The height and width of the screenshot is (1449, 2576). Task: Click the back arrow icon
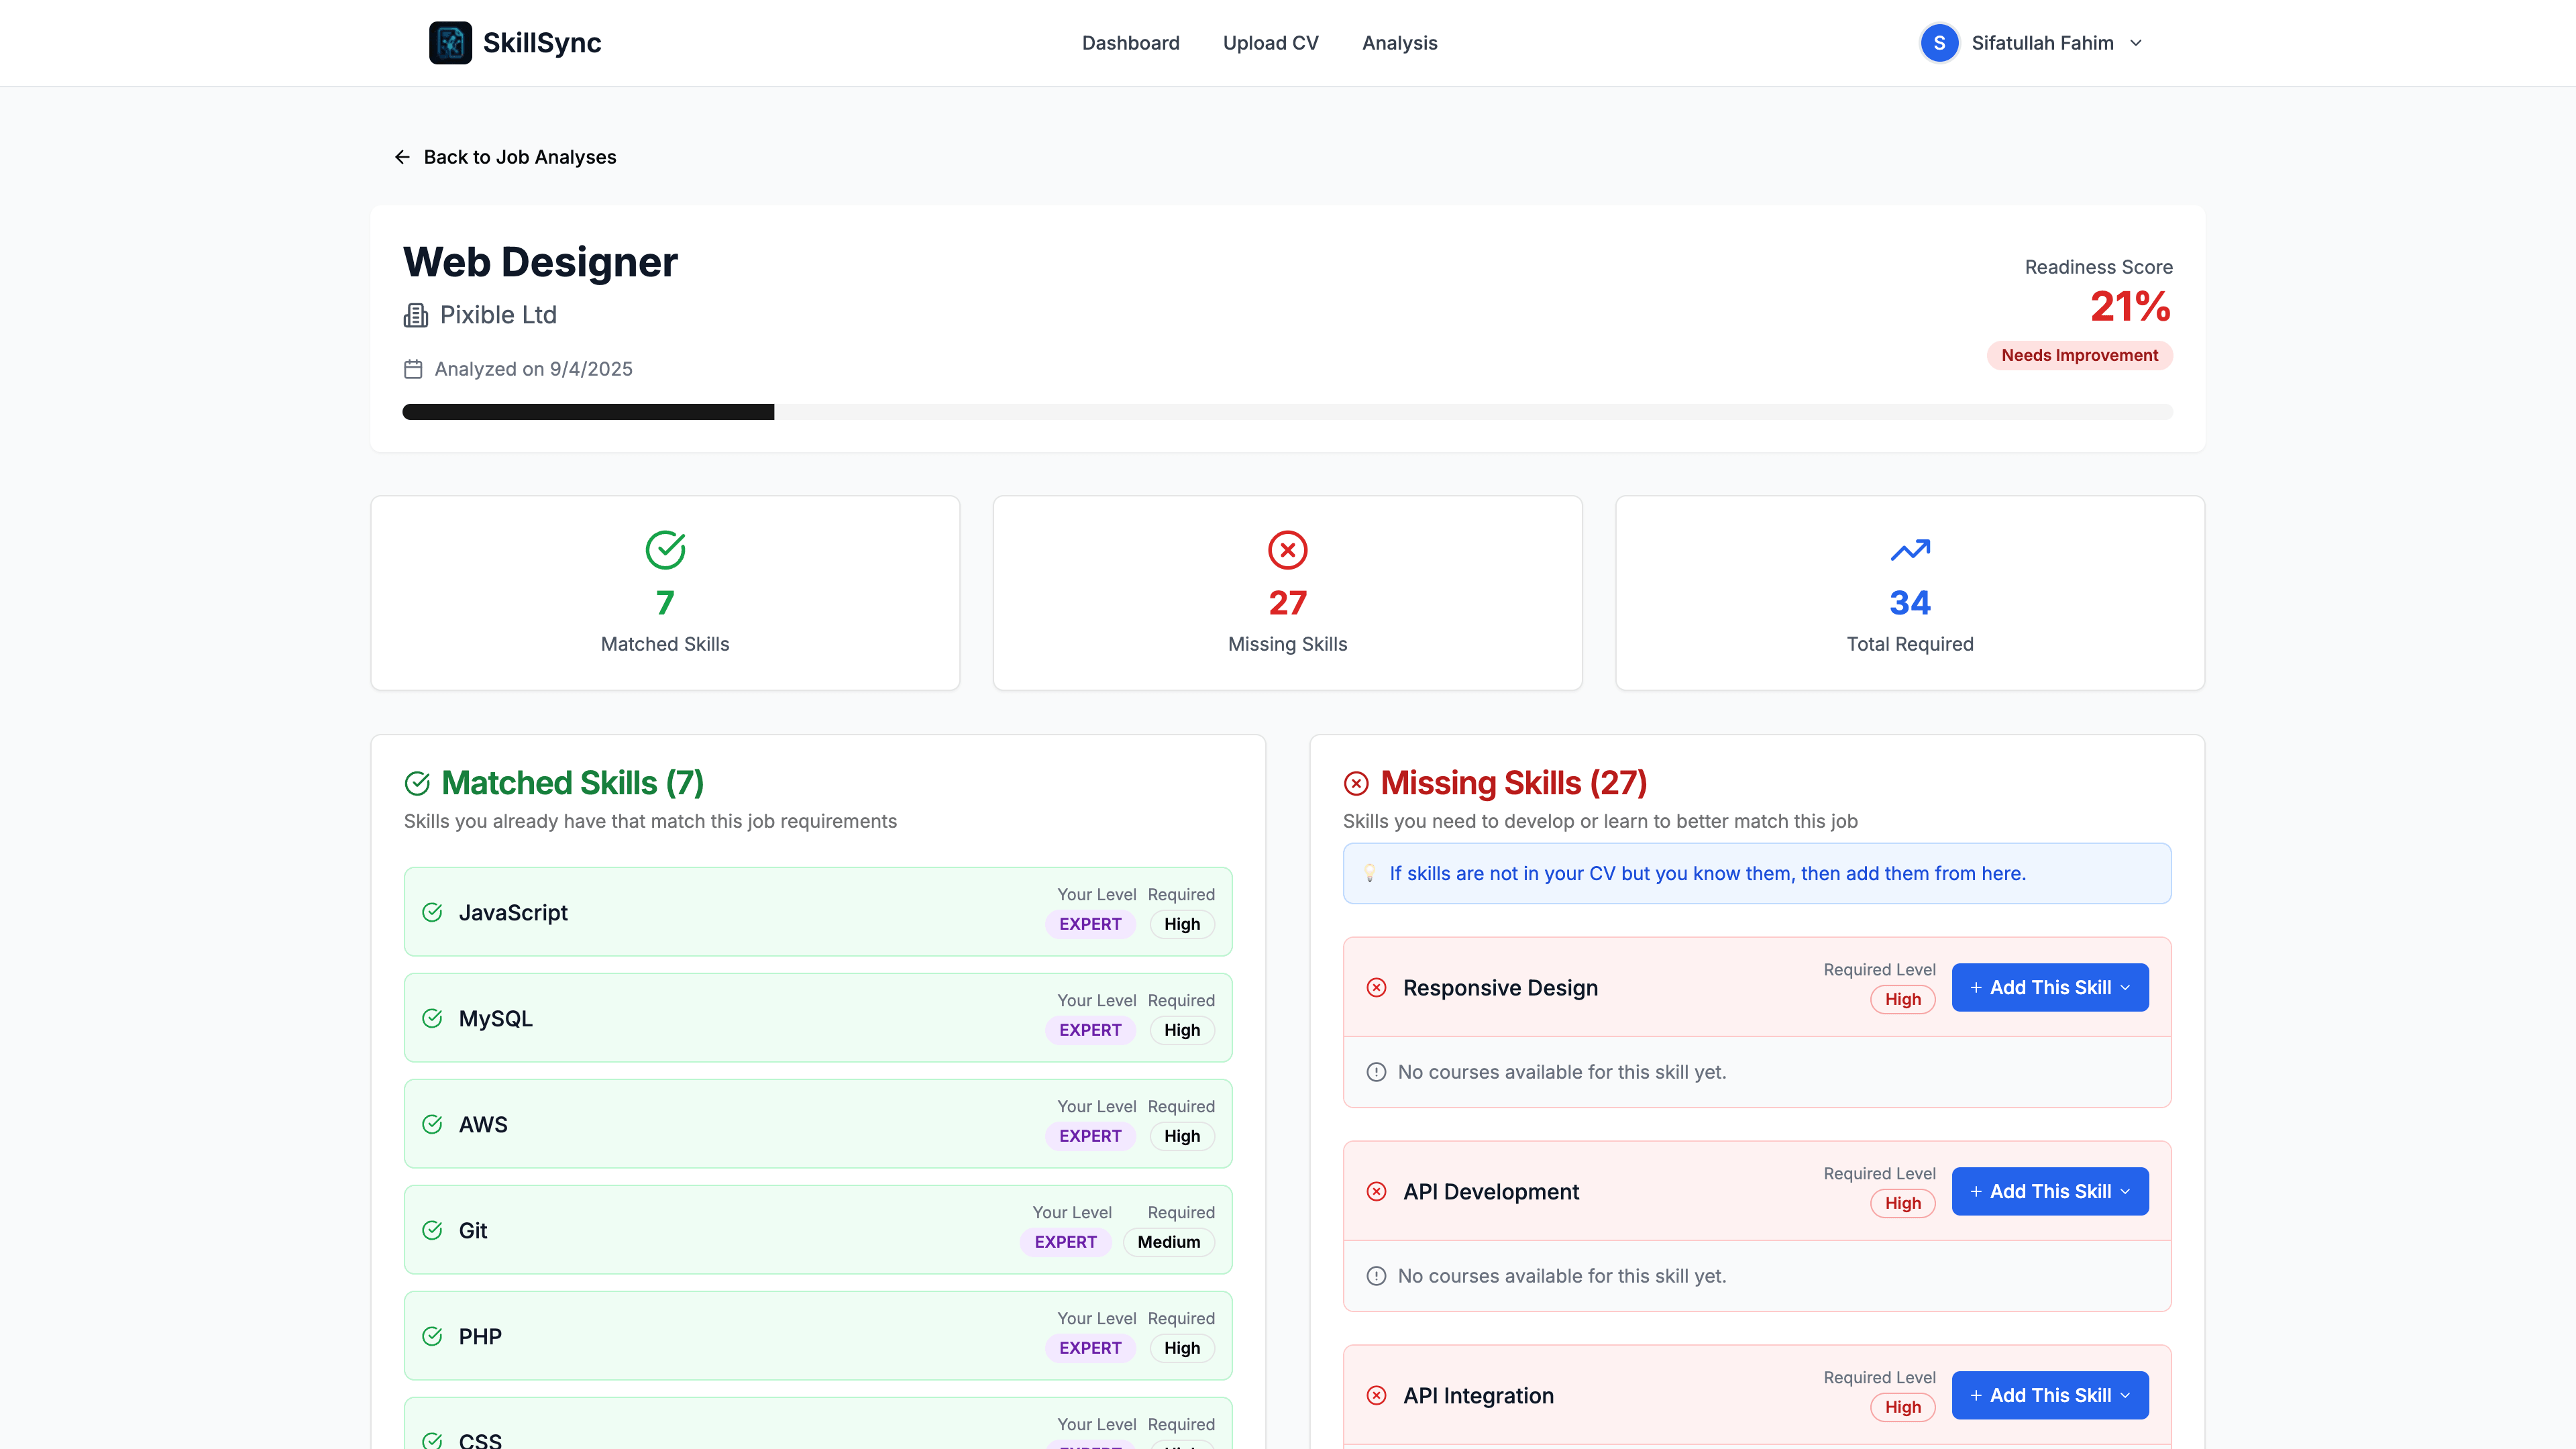402,157
